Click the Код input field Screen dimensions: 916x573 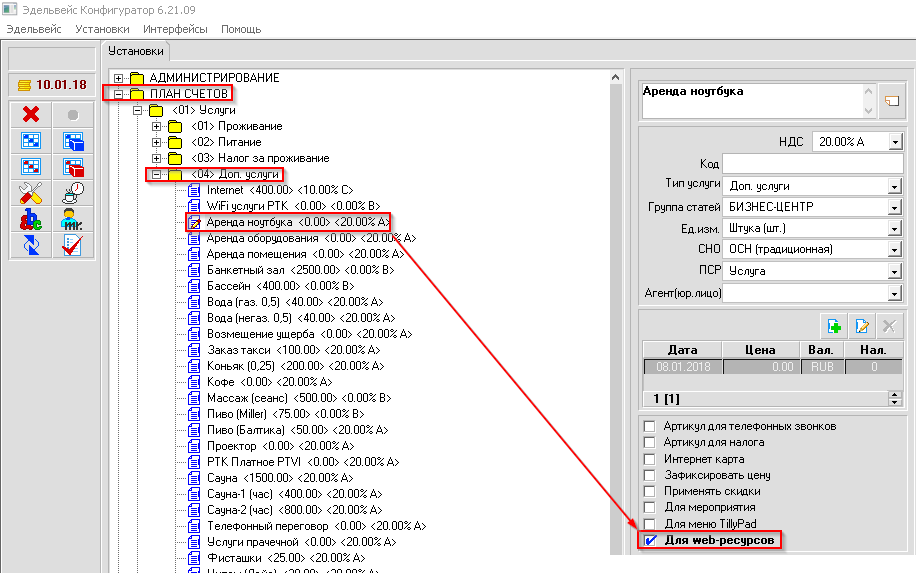click(812, 164)
